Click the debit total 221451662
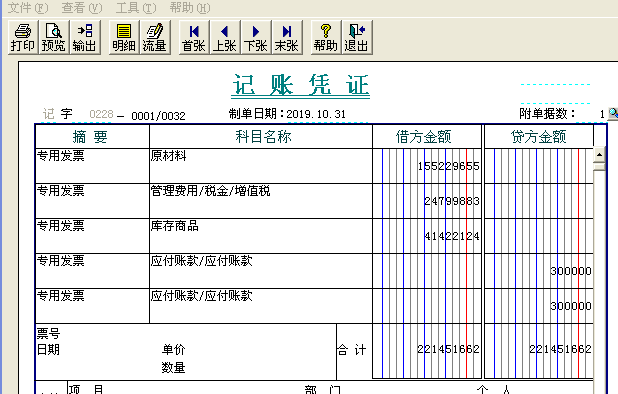 [x=449, y=349]
